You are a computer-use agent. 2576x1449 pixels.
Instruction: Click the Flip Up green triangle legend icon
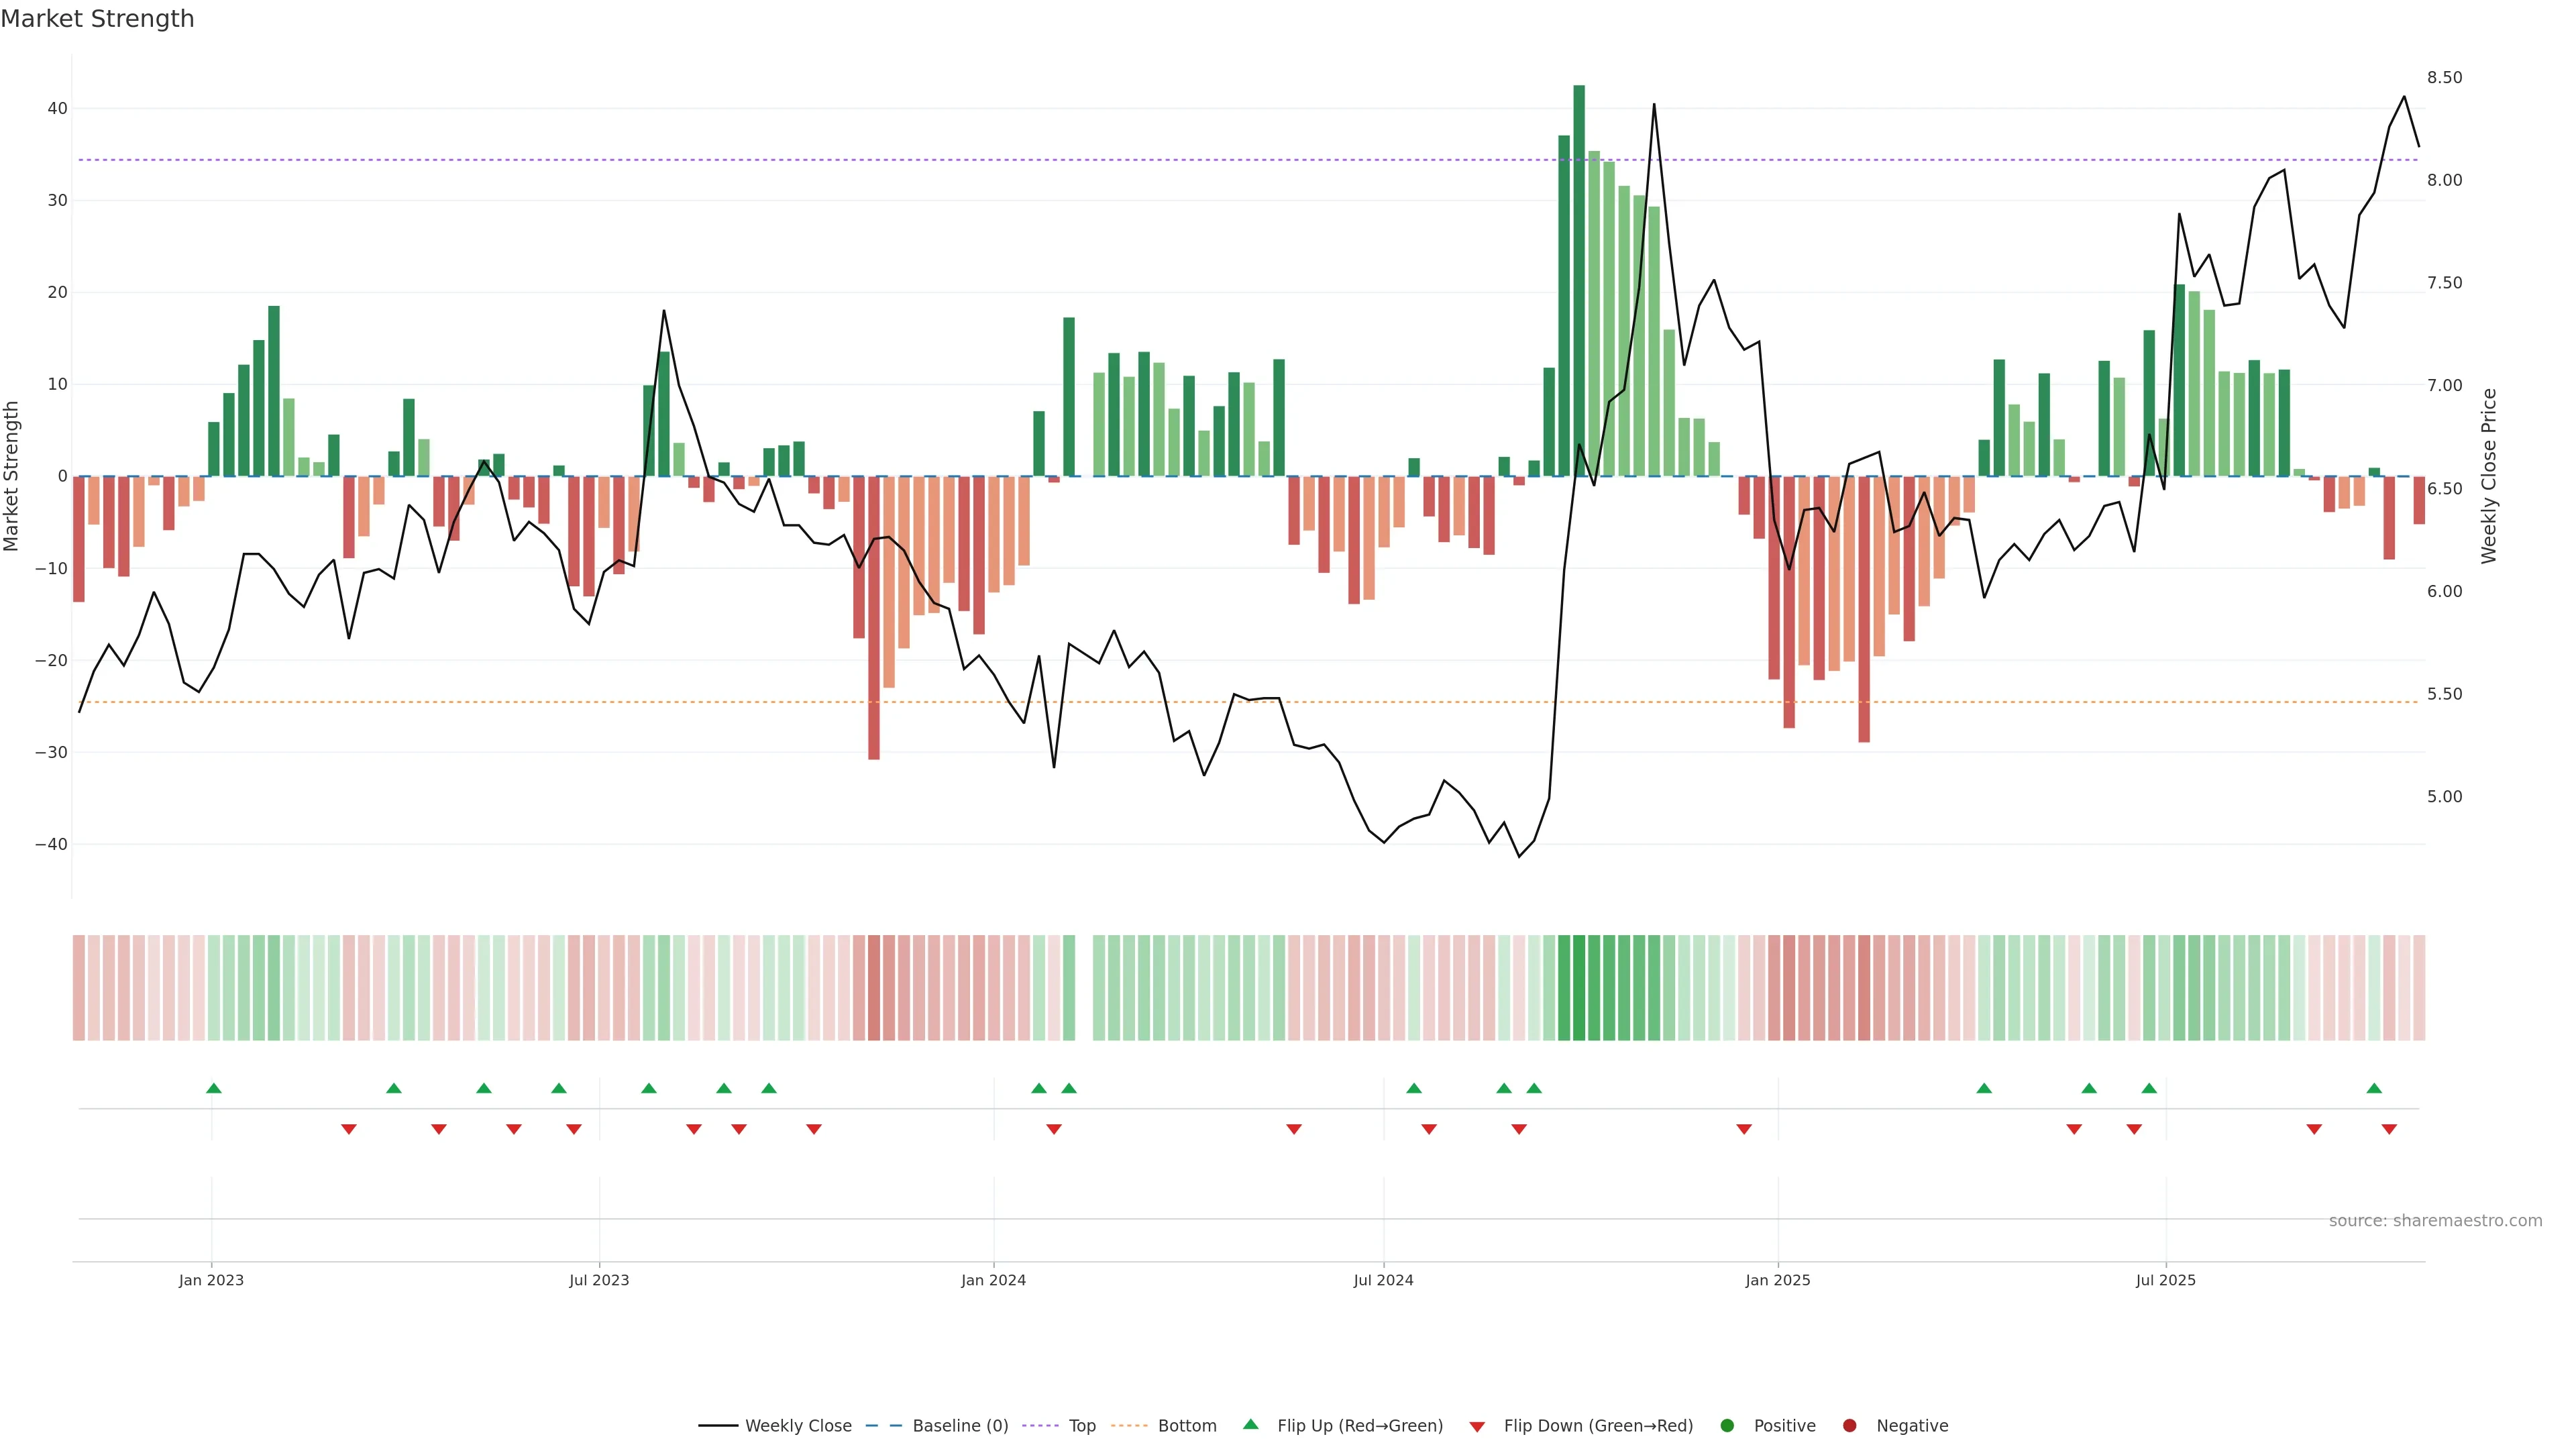(x=1250, y=1424)
